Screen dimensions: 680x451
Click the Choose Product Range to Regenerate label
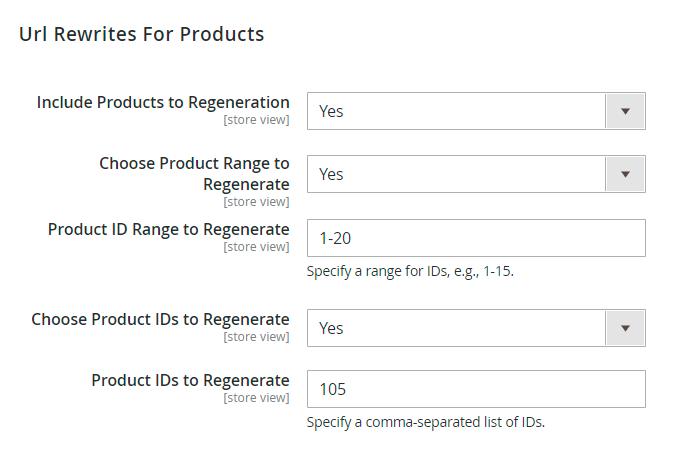coord(194,173)
